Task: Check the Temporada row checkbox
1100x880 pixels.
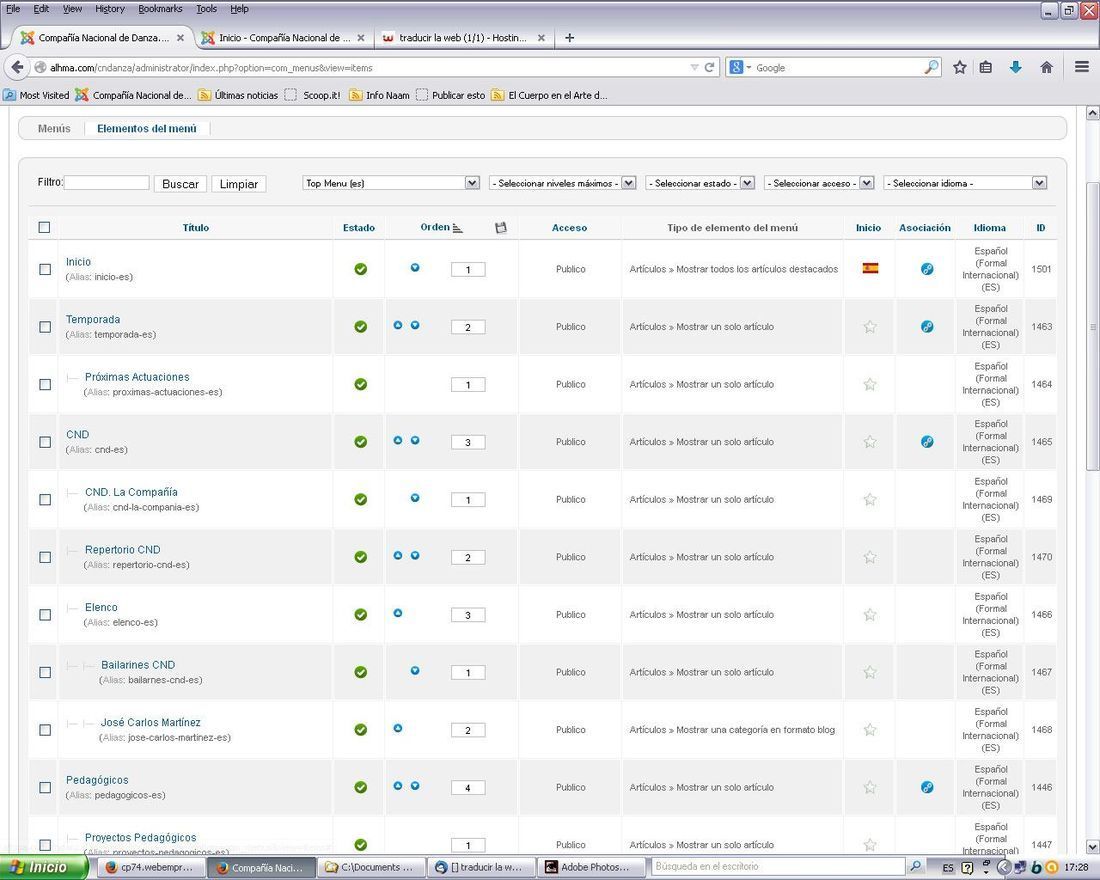Action: [x=45, y=327]
